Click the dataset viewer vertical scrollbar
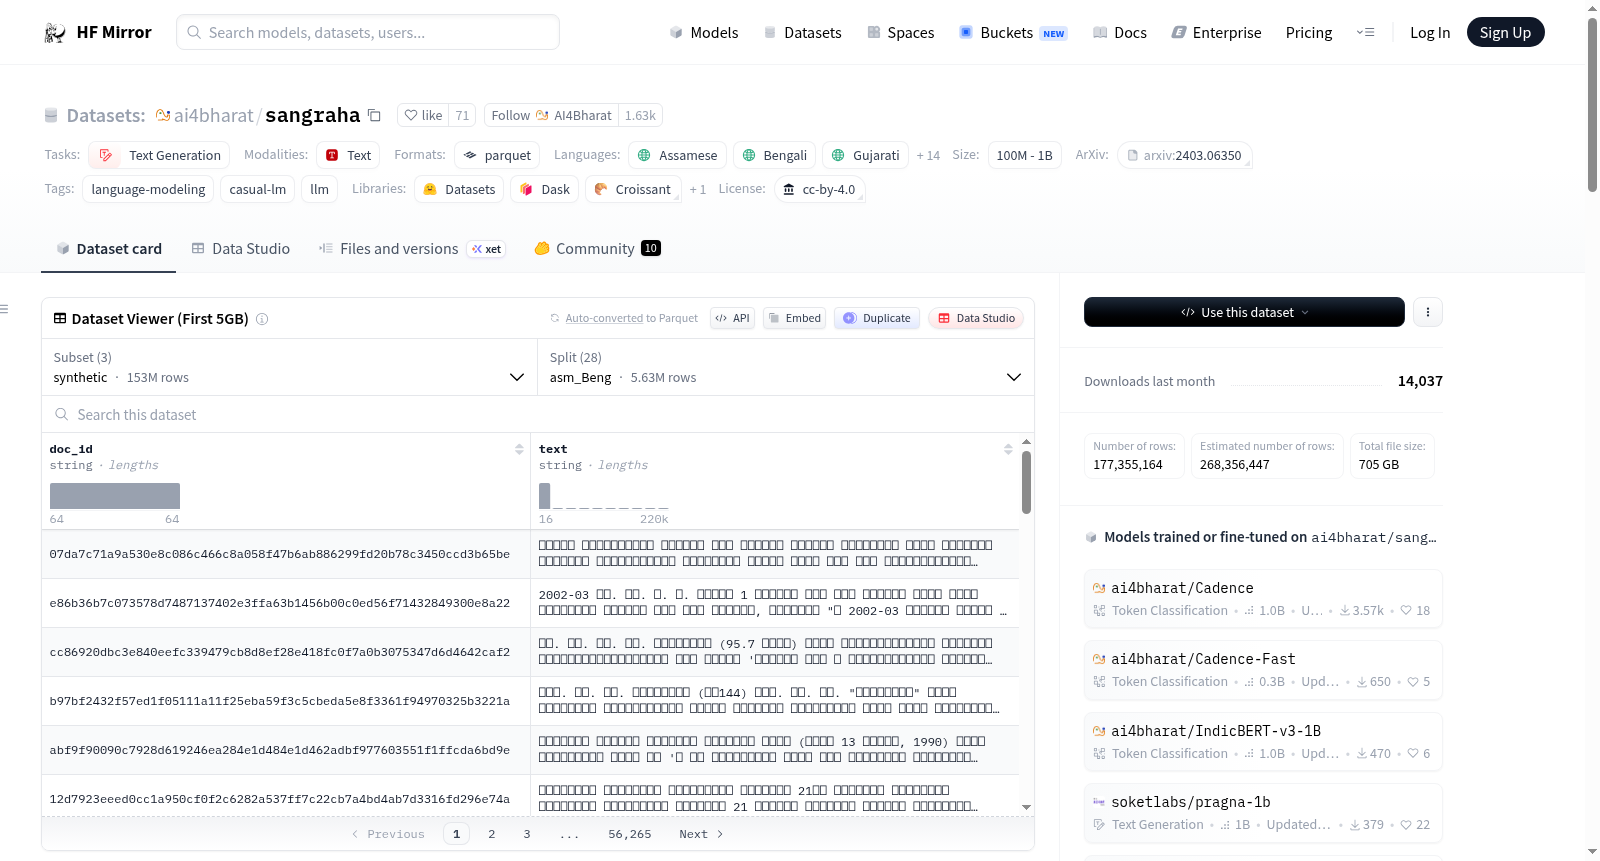The width and height of the screenshot is (1600, 861). click(1026, 483)
